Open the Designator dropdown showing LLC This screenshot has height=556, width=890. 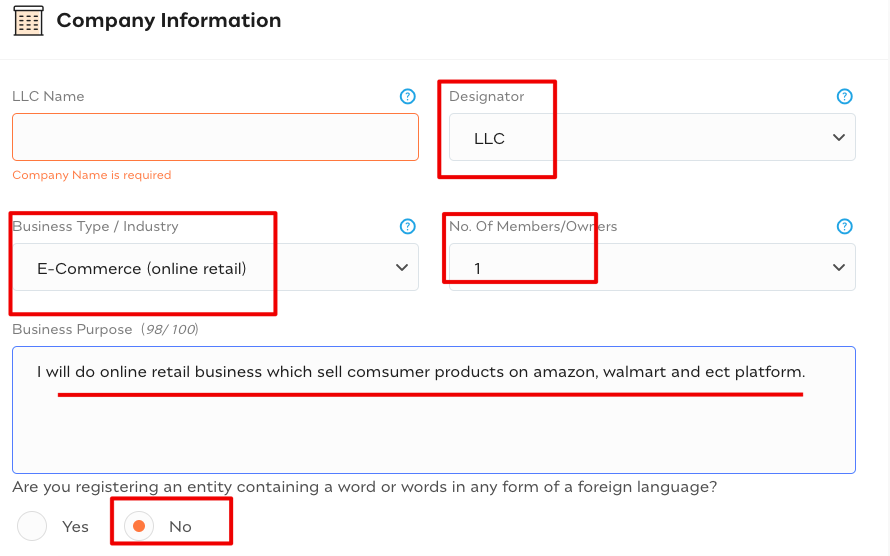tap(651, 138)
